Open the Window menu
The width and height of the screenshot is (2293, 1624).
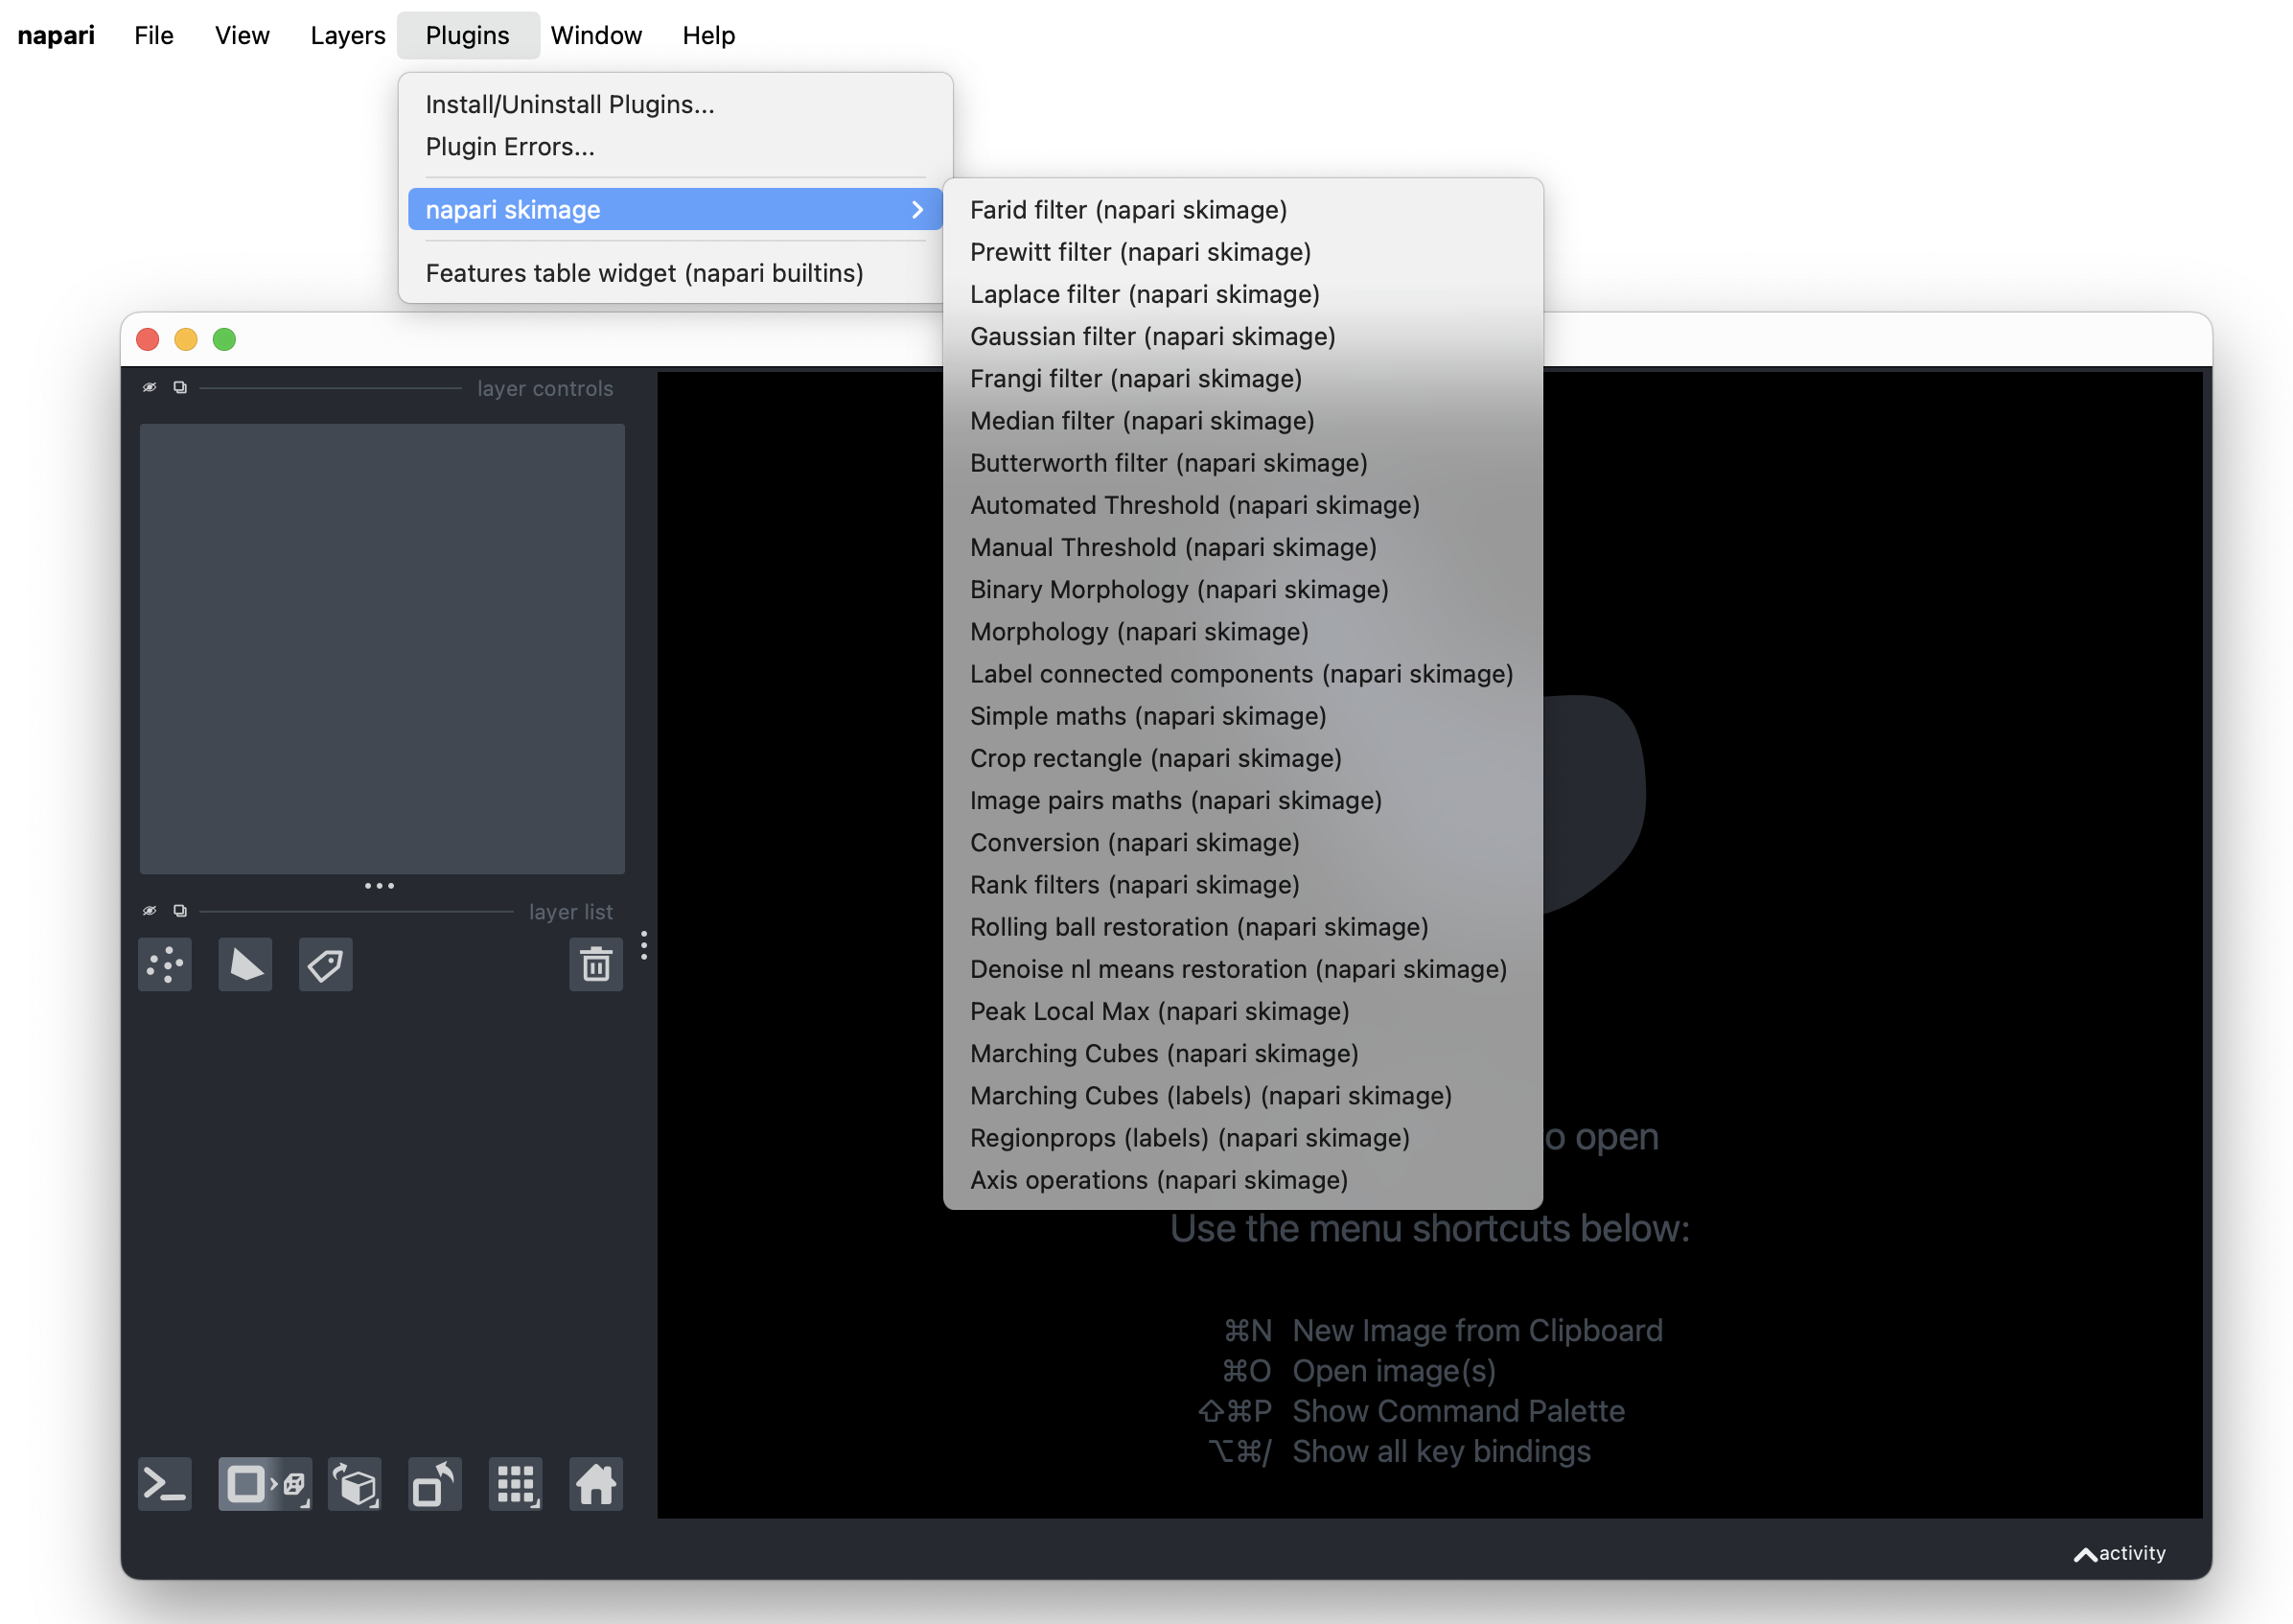[x=596, y=34]
